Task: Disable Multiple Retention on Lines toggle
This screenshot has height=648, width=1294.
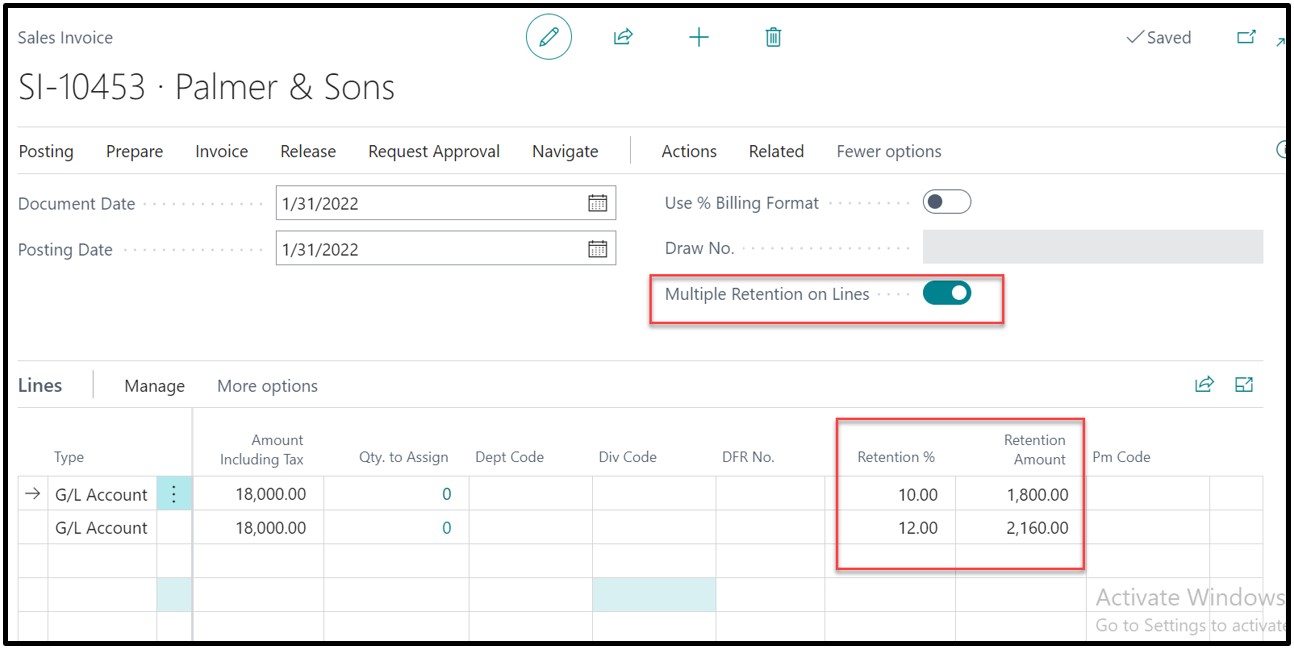Action: point(946,293)
